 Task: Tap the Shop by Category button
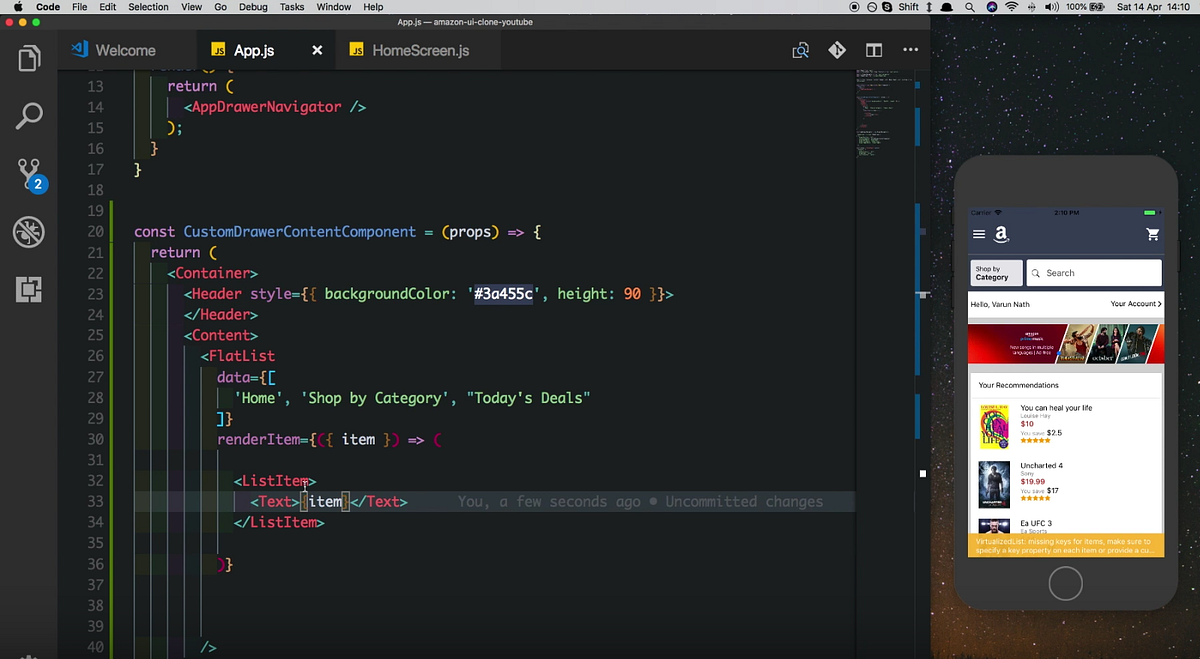pos(995,272)
